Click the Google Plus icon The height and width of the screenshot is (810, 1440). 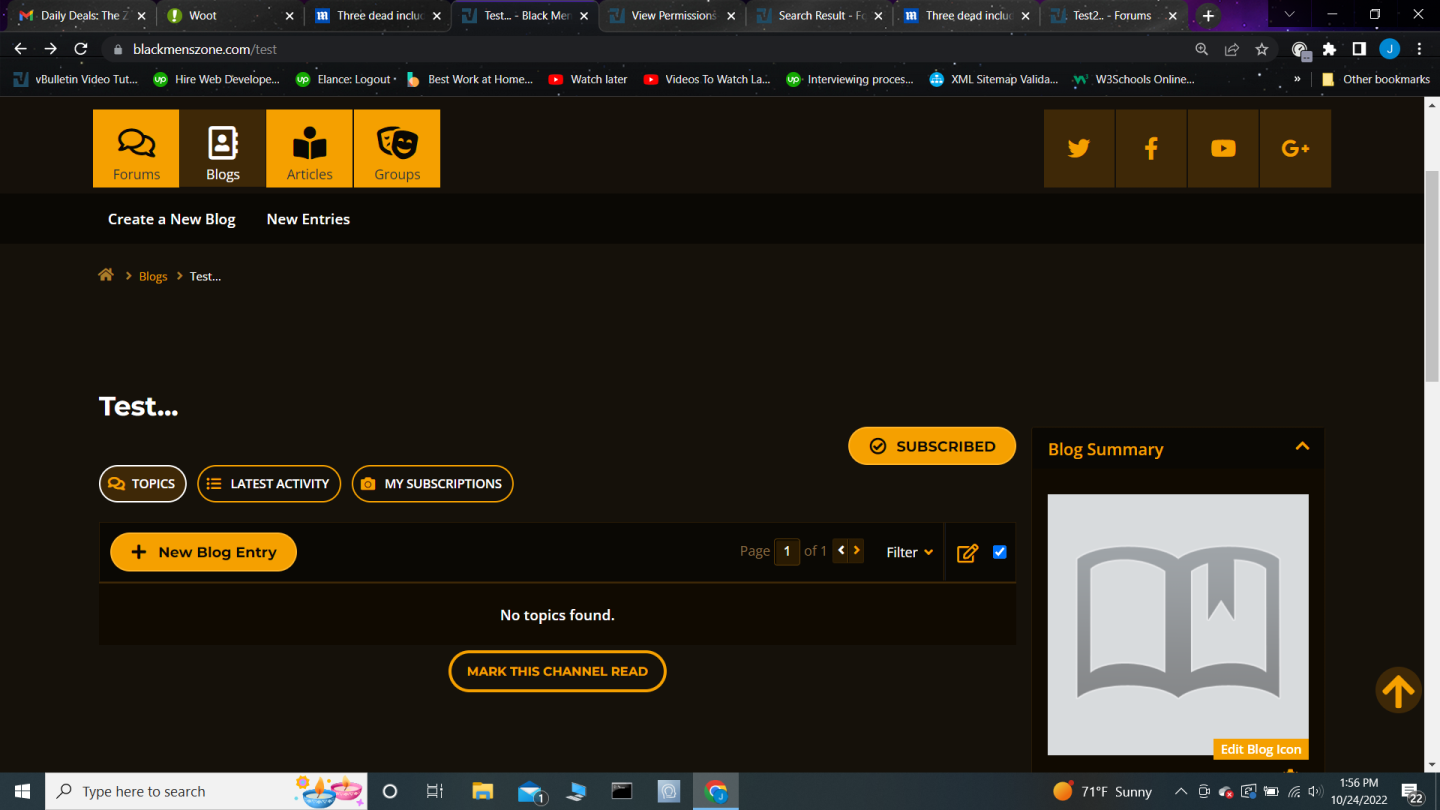coord(1295,149)
